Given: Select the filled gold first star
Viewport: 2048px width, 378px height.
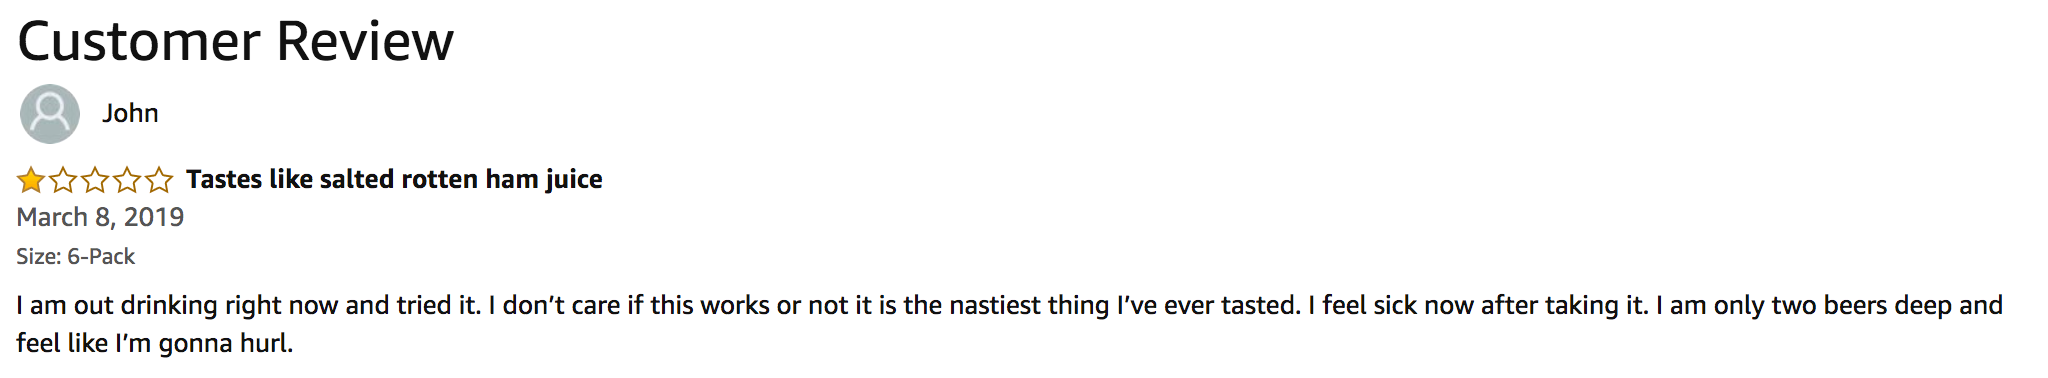Looking at the screenshot, I should point(31,180).
